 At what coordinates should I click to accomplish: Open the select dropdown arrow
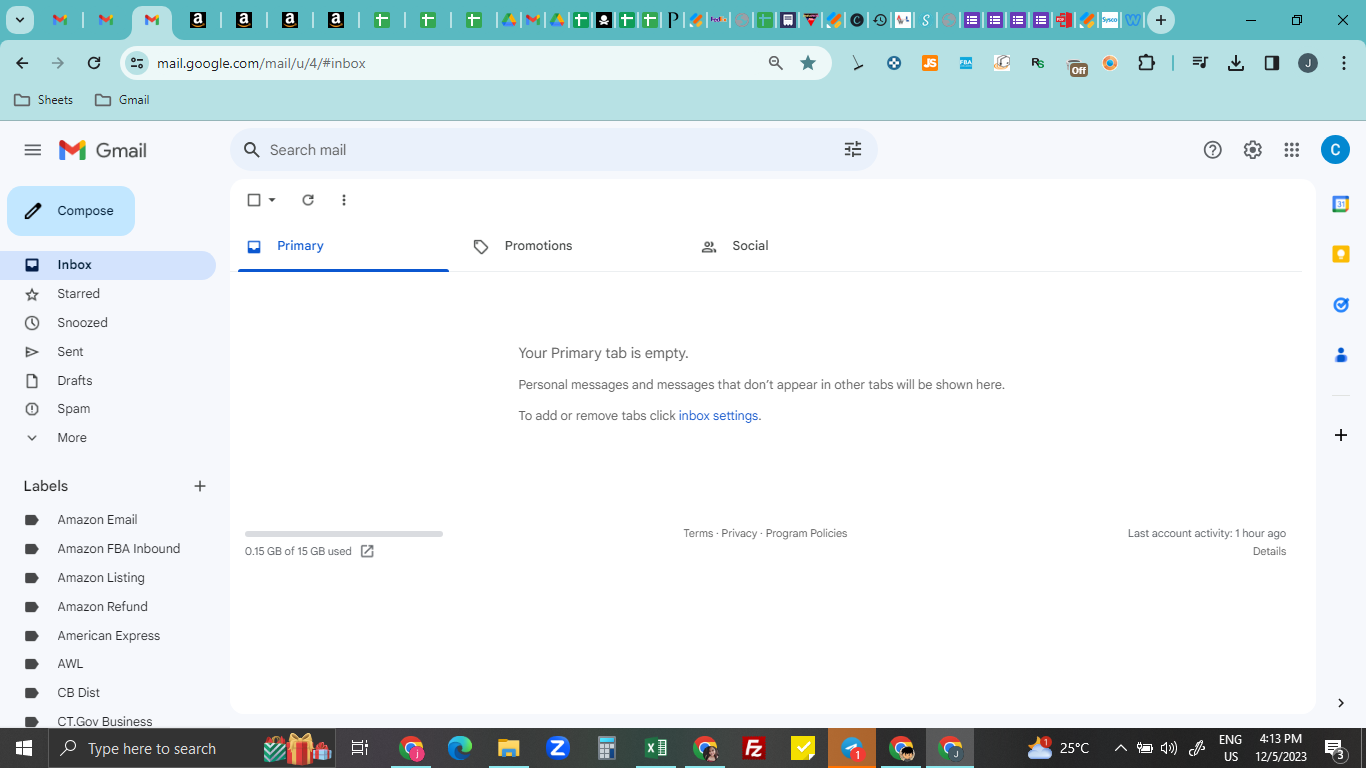point(272,200)
